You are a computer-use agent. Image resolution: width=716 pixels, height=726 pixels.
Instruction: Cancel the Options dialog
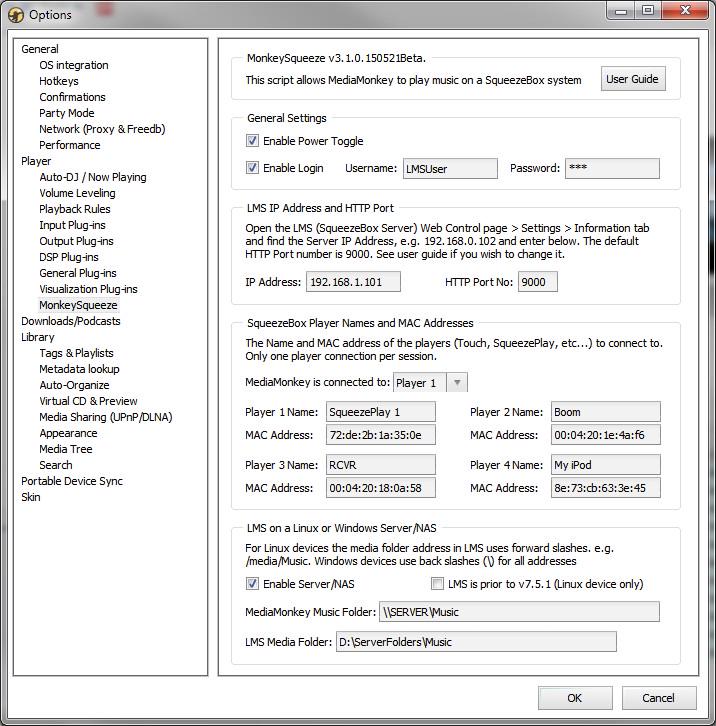coord(659,698)
